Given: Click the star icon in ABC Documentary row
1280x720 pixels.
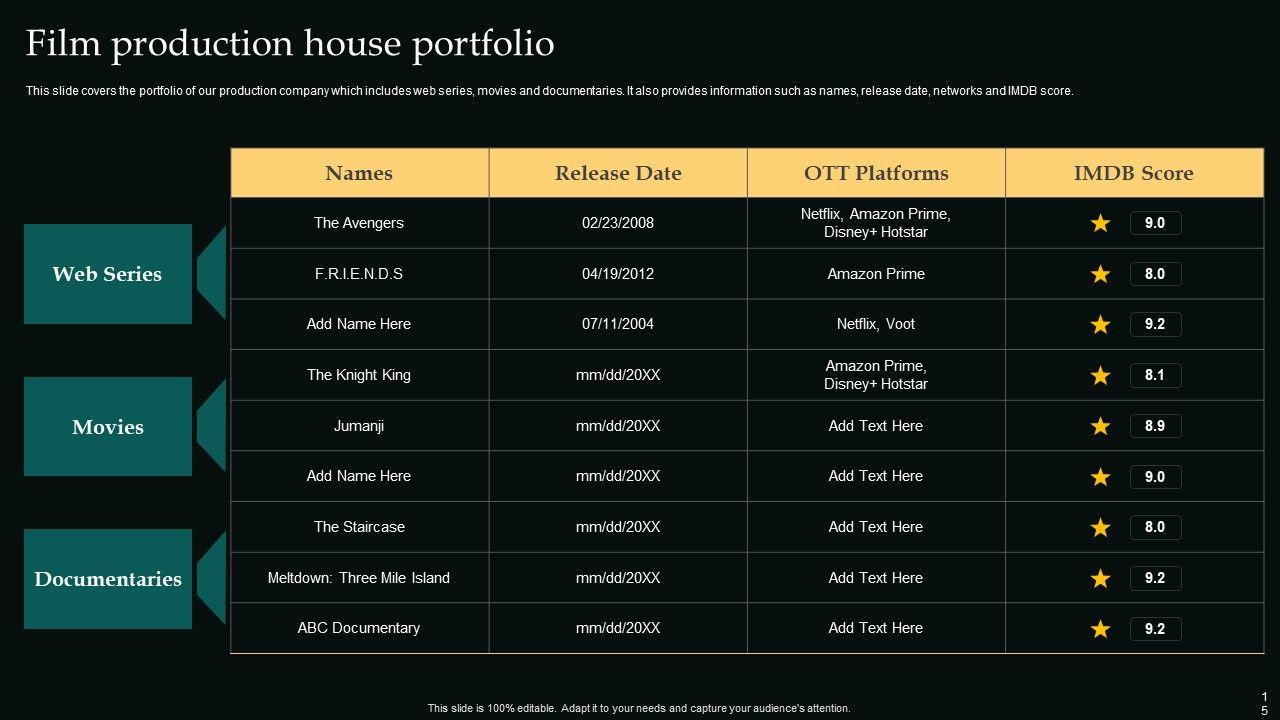Looking at the screenshot, I should (x=1100, y=629).
